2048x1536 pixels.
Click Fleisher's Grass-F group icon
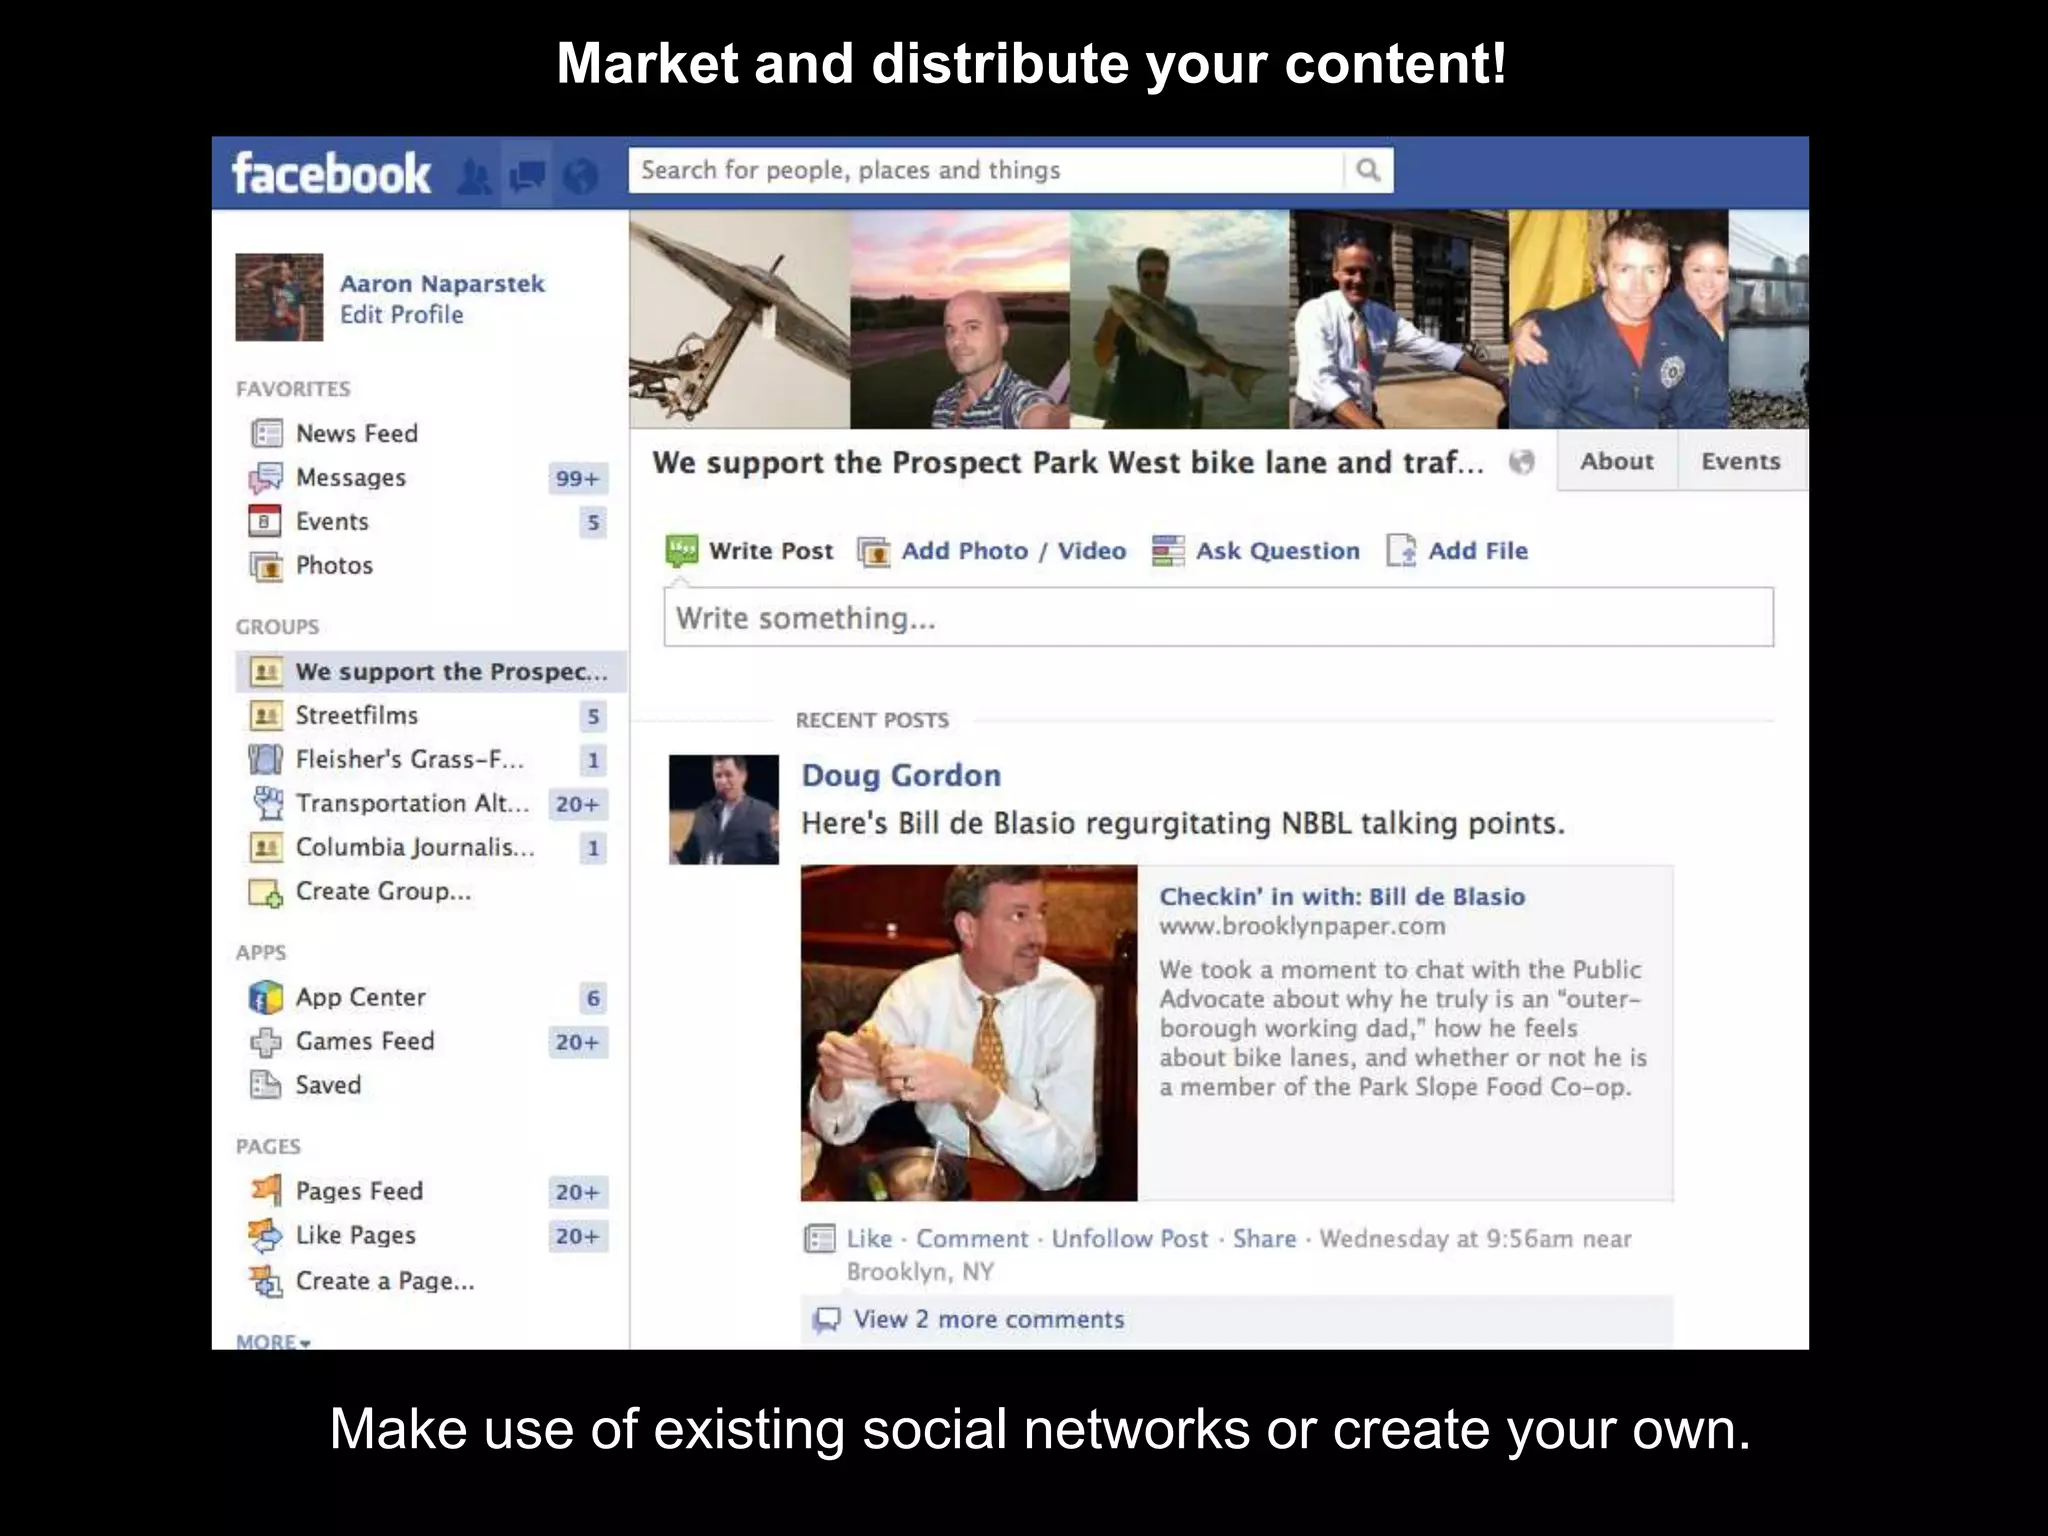coord(265,759)
